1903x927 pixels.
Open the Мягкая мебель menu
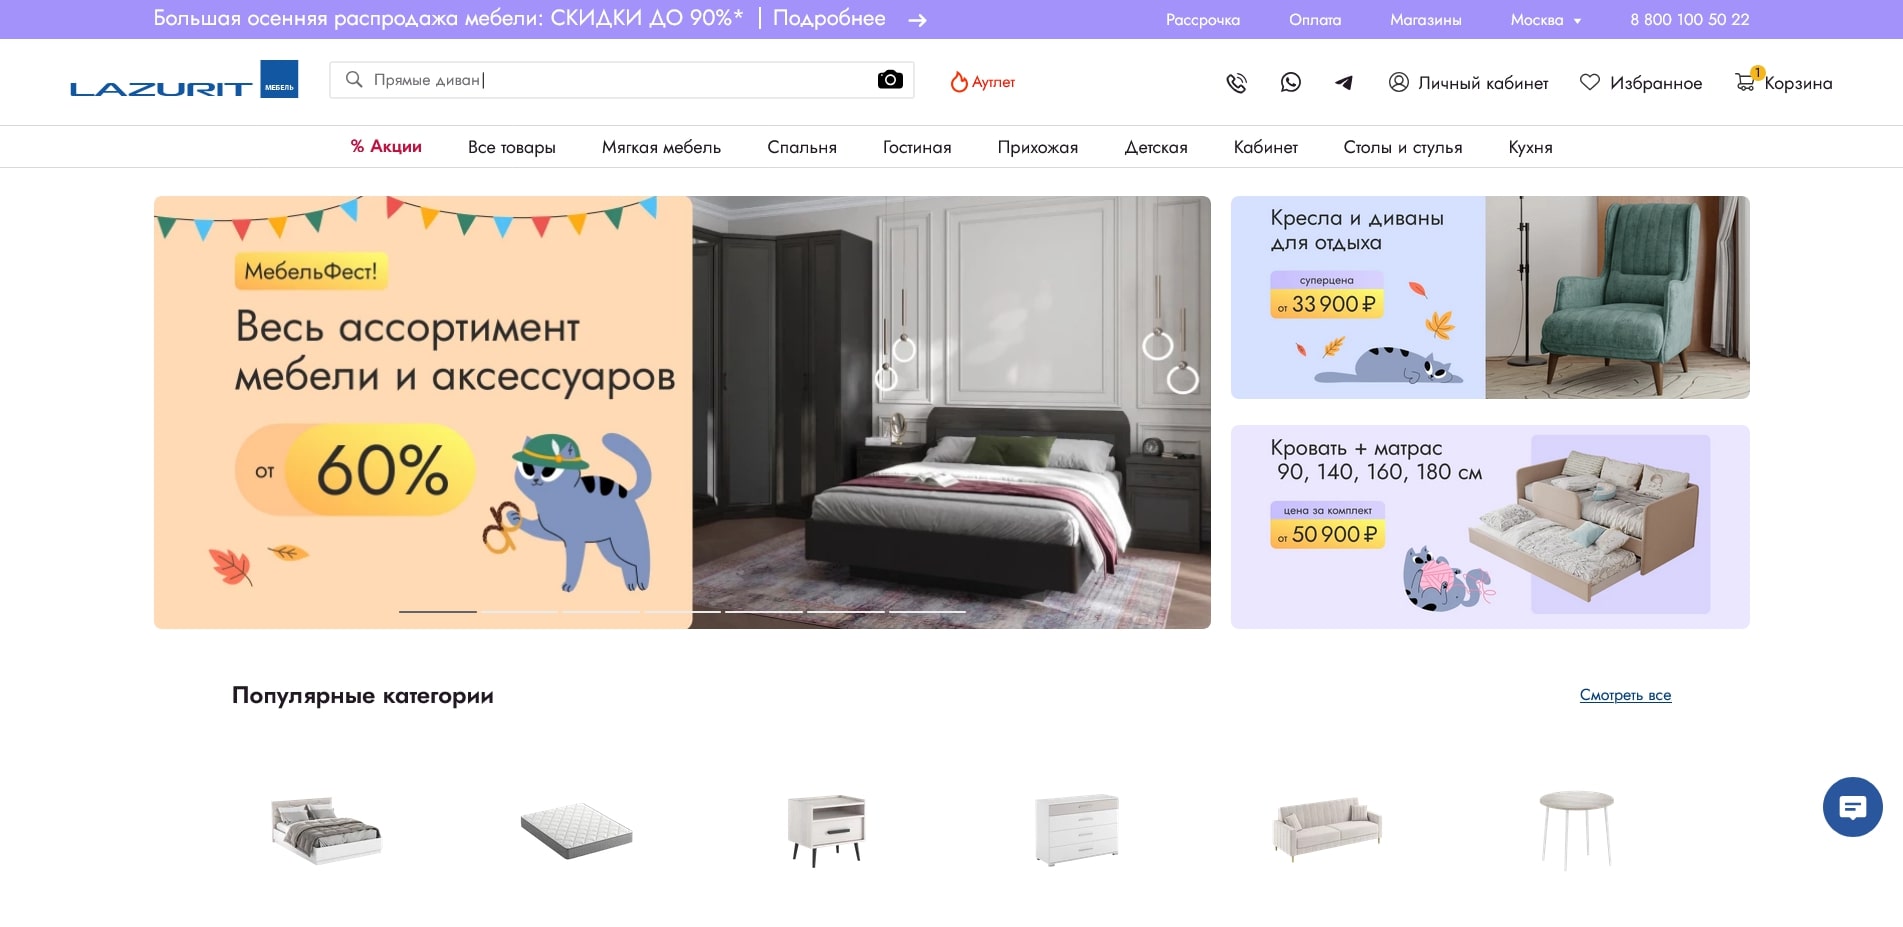(x=661, y=147)
